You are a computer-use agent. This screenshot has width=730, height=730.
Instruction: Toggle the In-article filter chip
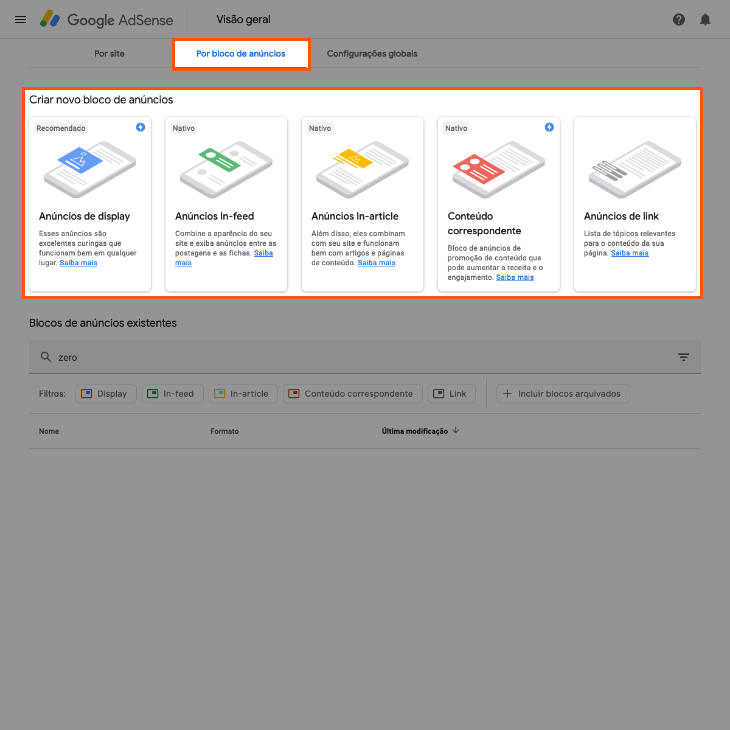pos(243,394)
